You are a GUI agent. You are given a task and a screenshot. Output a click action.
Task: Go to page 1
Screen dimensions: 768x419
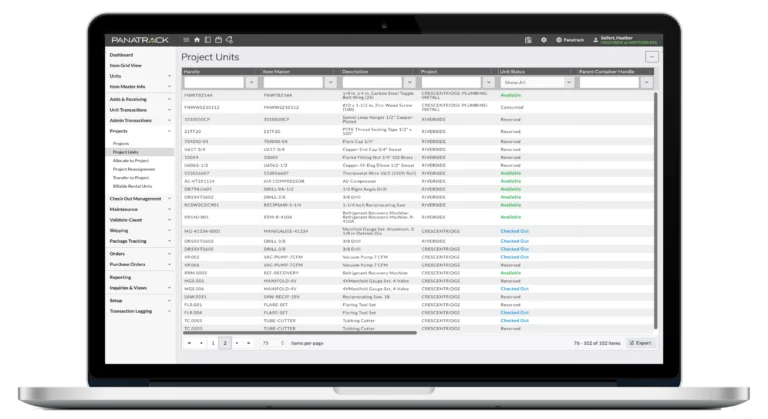tap(213, 343)
